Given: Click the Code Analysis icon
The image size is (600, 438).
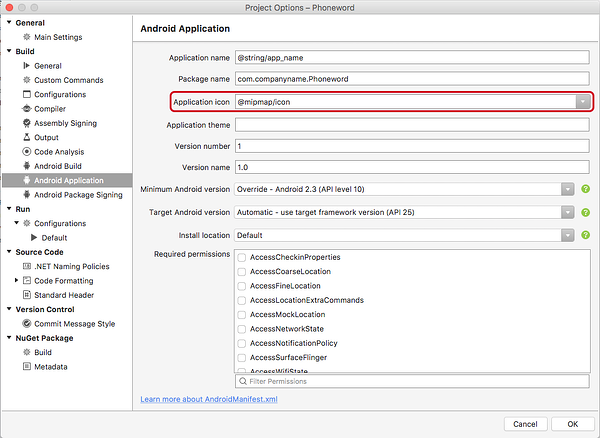Looking at the screenshot, I should click(x=26, y=152).
